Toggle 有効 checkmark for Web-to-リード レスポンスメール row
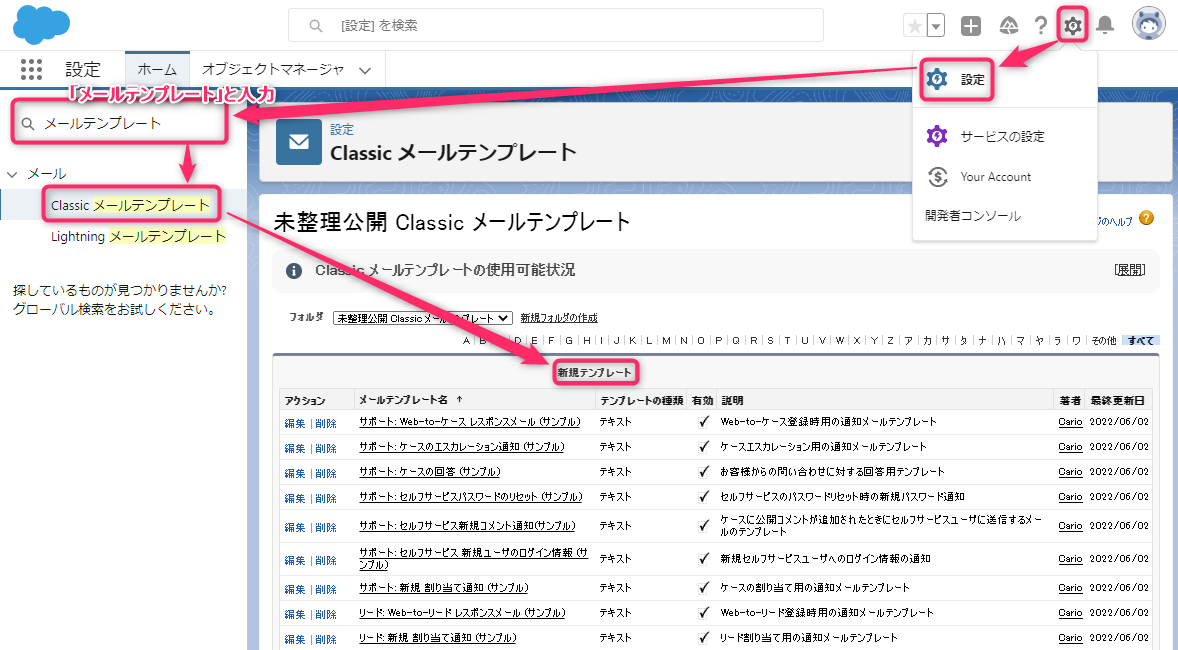1178x650 pixels. point(703,612)
